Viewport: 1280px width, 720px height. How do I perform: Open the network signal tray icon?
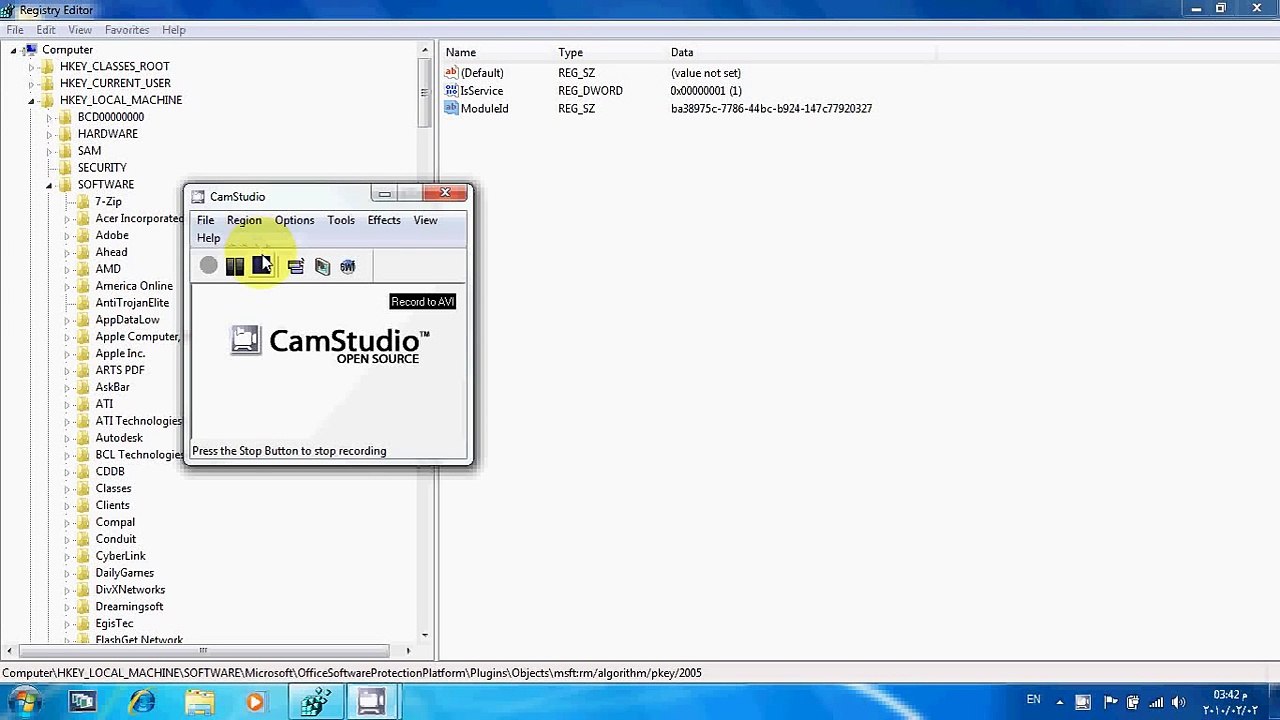1156,702
